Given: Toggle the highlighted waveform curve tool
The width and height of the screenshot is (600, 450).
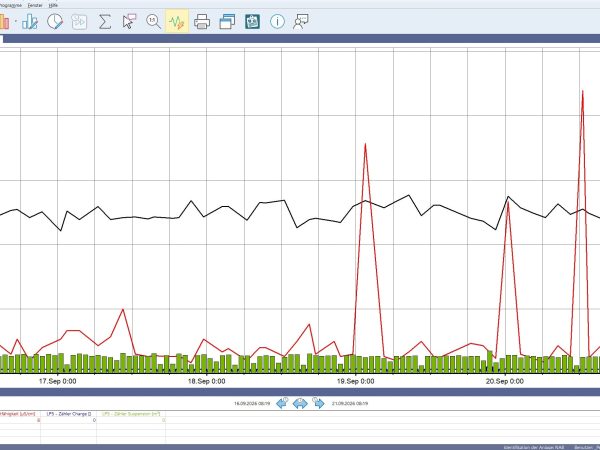Looking at the screenshot, I should (x=177, y=21).
